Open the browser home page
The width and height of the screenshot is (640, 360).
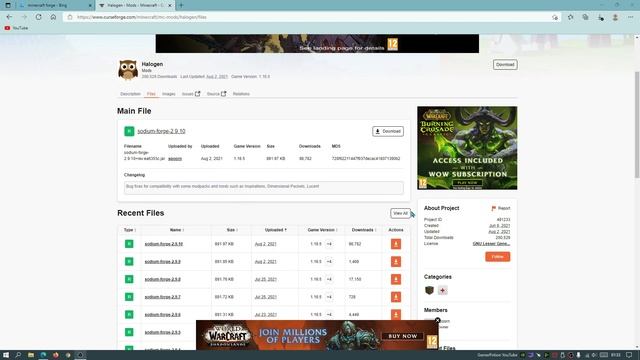click(x=53, y=17)
